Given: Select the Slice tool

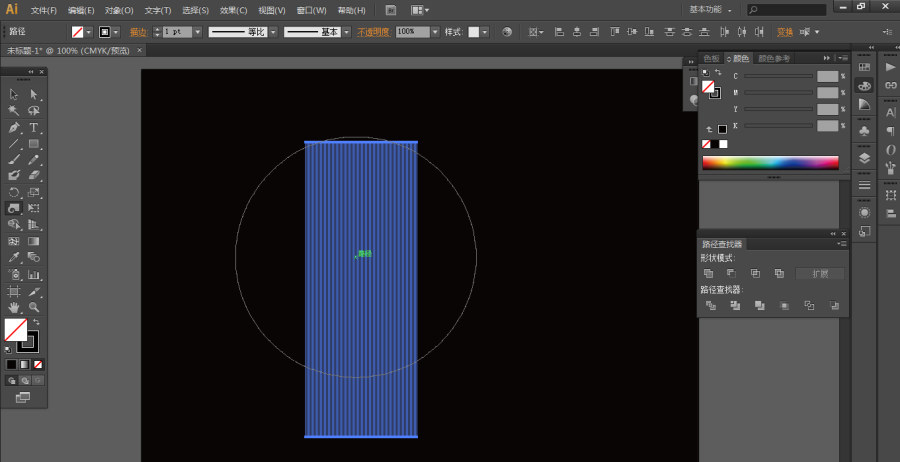Looking at the screenshot, I should [x=33, y=292].
